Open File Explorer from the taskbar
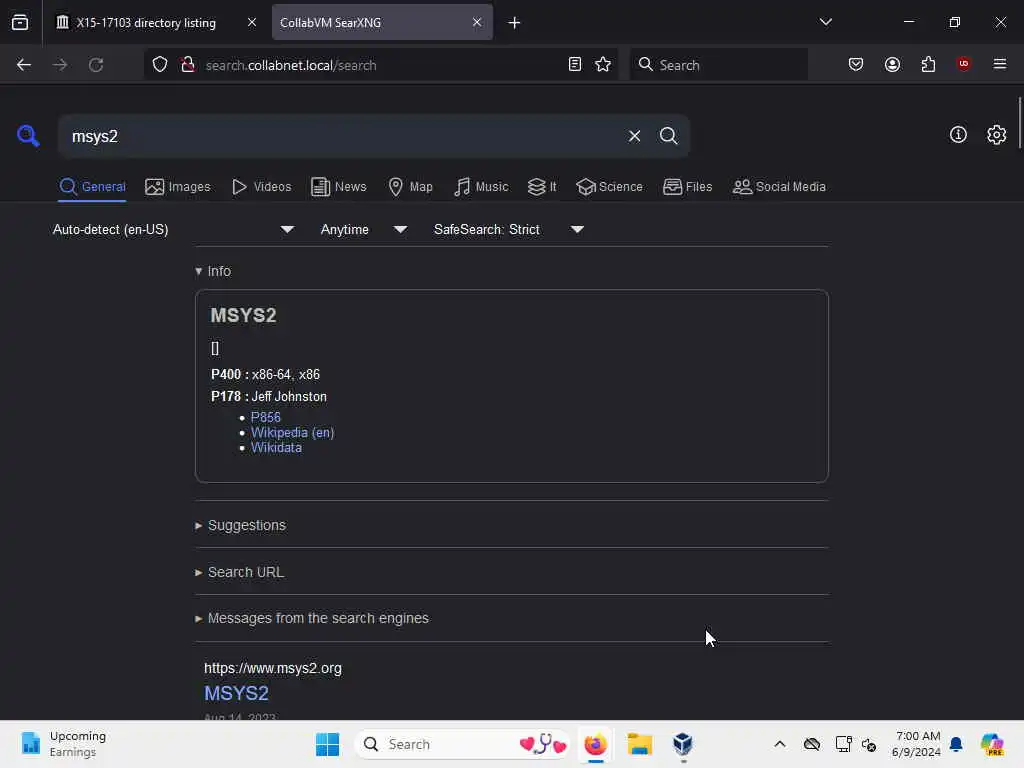 click(639, 744)
